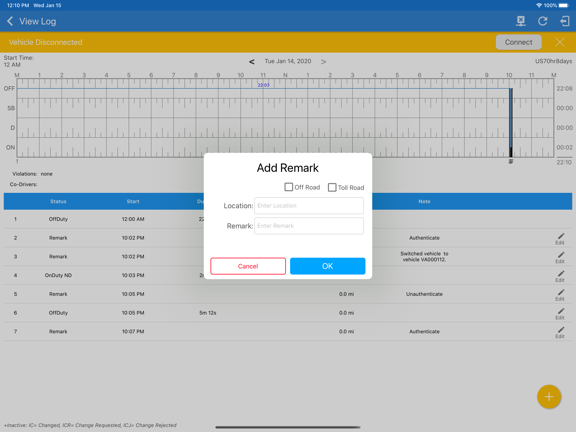This screenshot has width=576, height=432.
Task: Select the Start column header
Action: coord(133,201)
